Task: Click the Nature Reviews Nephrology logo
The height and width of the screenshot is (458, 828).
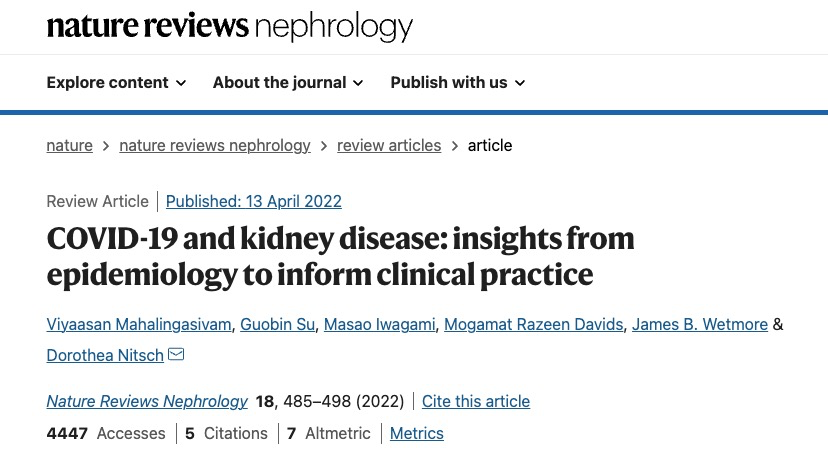Action: (229, 27)
